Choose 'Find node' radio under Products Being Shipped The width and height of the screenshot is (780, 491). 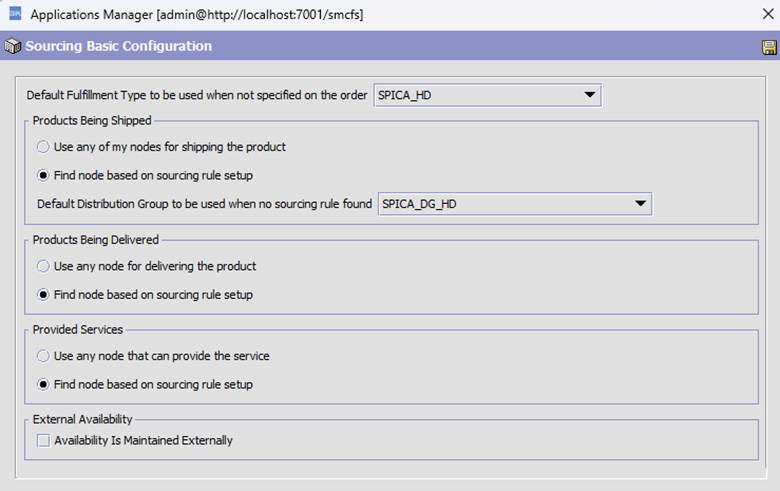tap(43, 176)
